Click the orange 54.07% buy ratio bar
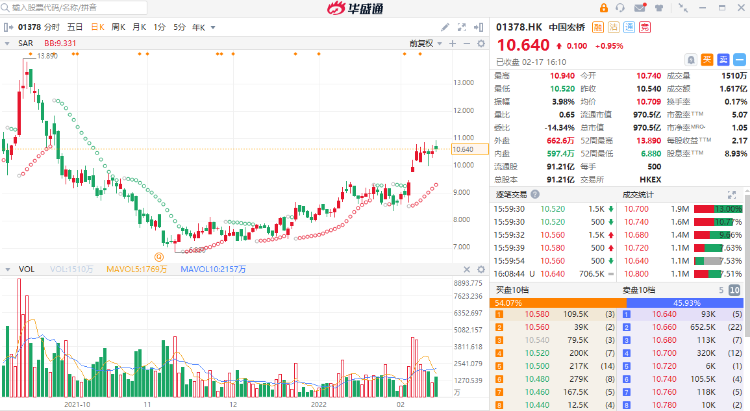The image size is (750, 411). 558,303
